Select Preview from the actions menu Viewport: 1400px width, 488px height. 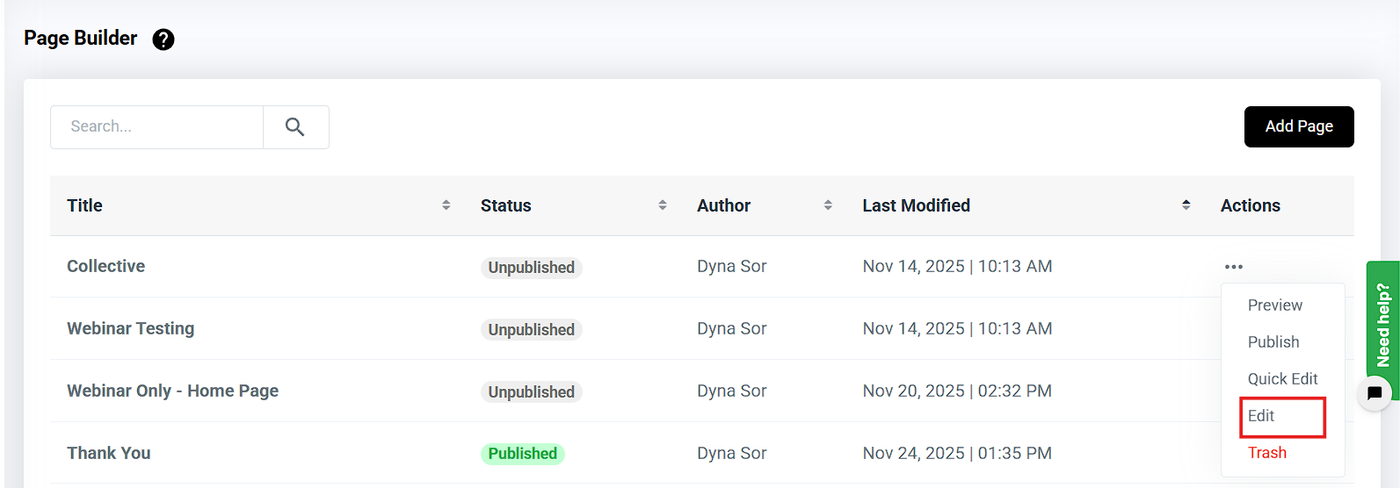point(1275,305)
